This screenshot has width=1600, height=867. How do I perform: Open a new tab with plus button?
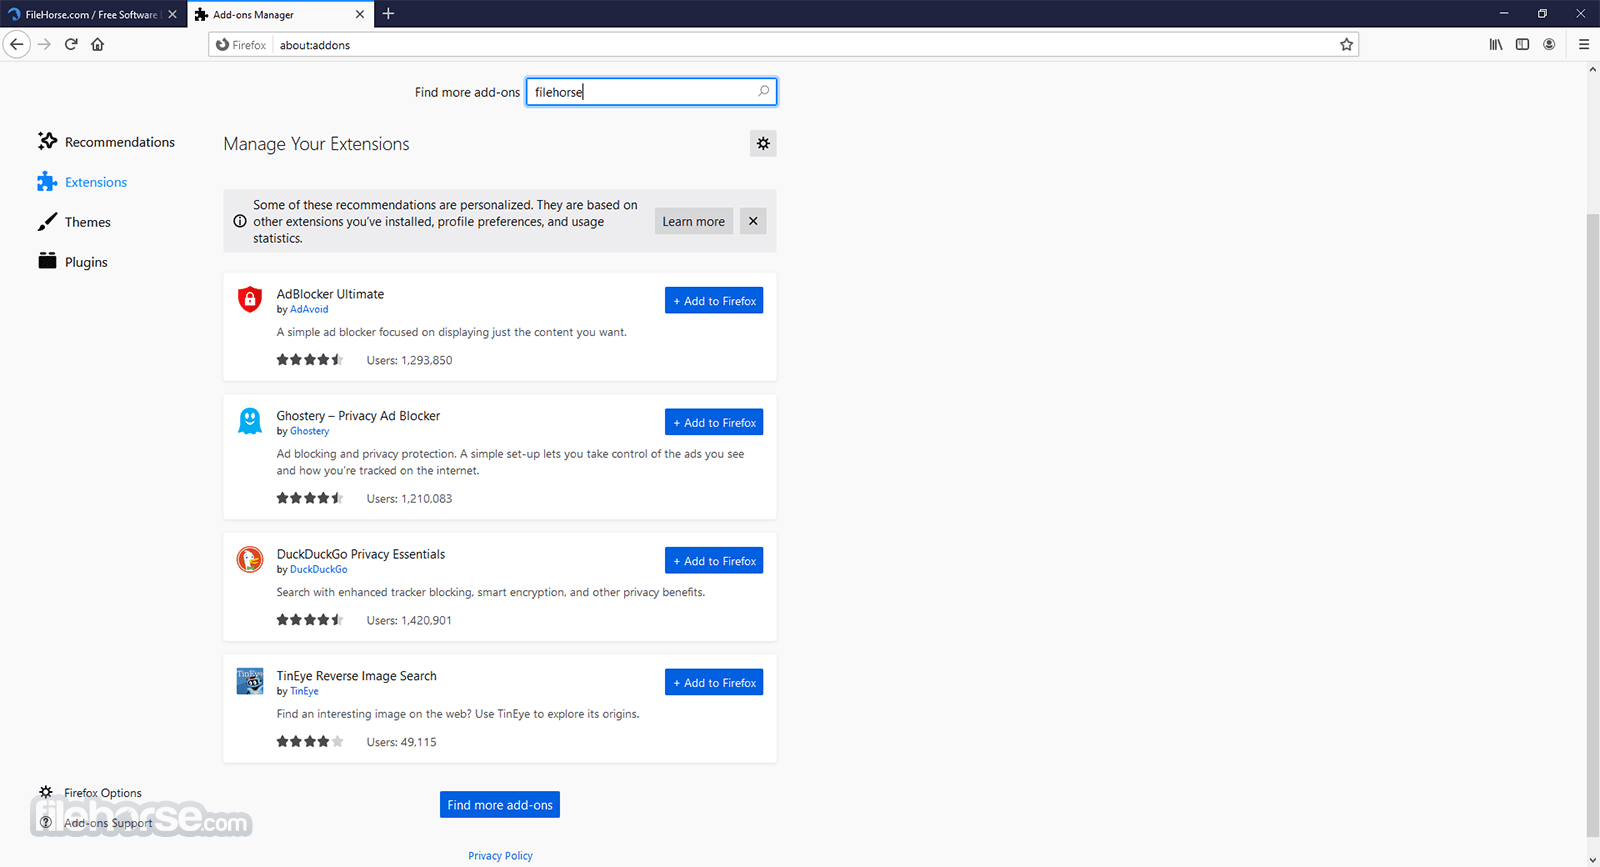(x=388, y=13)
